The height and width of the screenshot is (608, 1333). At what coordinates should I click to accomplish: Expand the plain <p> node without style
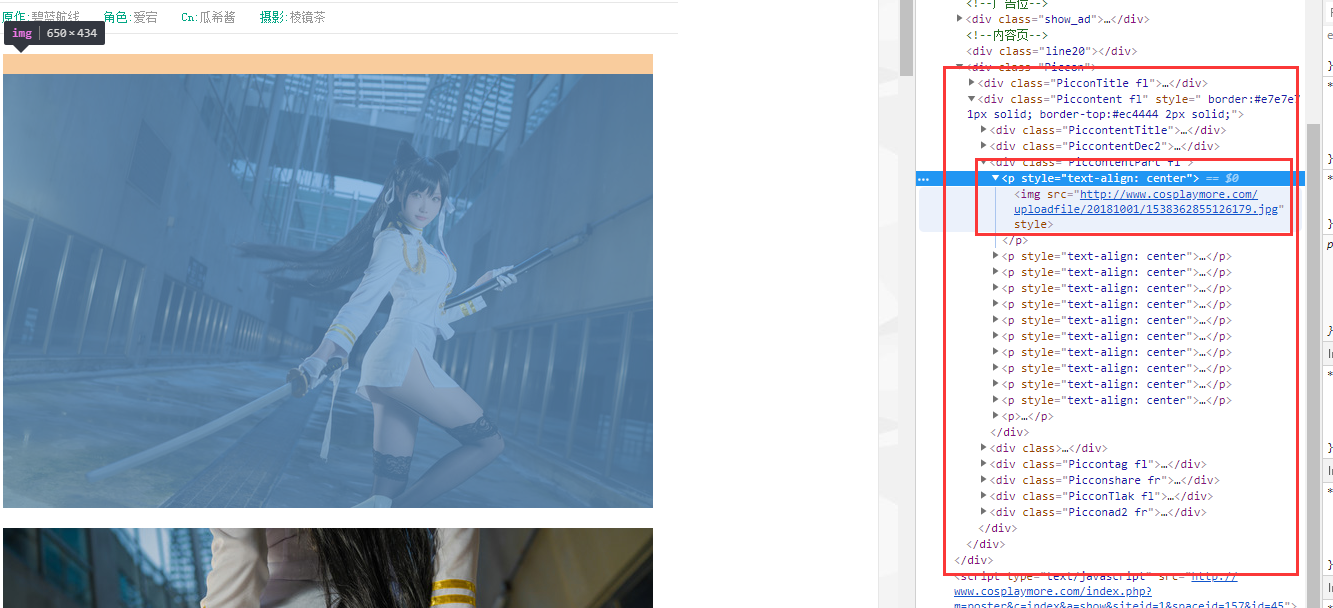(x=996, y=416)
